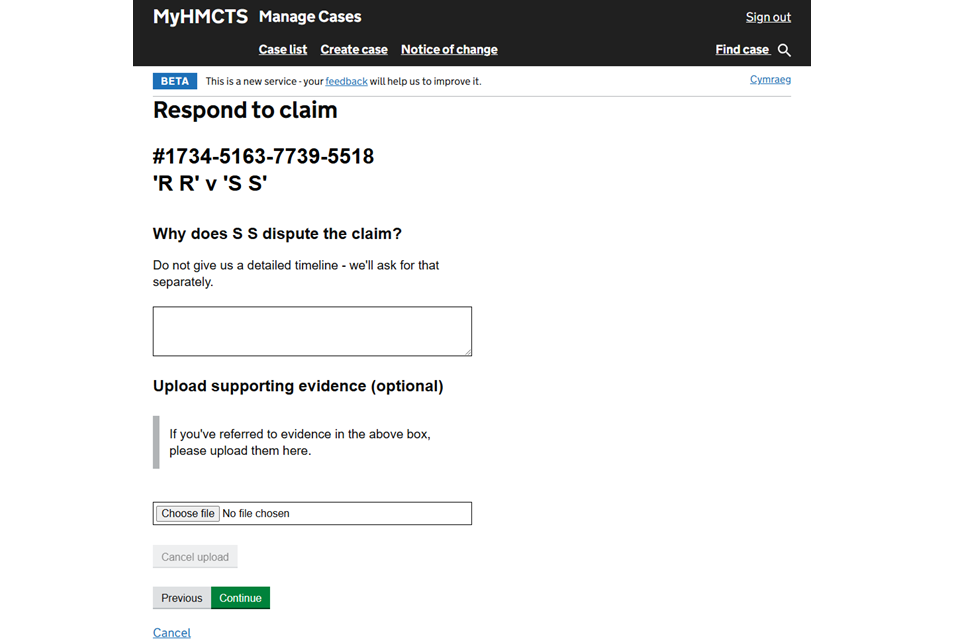Click the blue BETA tag
The height and width of the screenshot is (640, 960).
pyautogui.click(x=174, y=81)
